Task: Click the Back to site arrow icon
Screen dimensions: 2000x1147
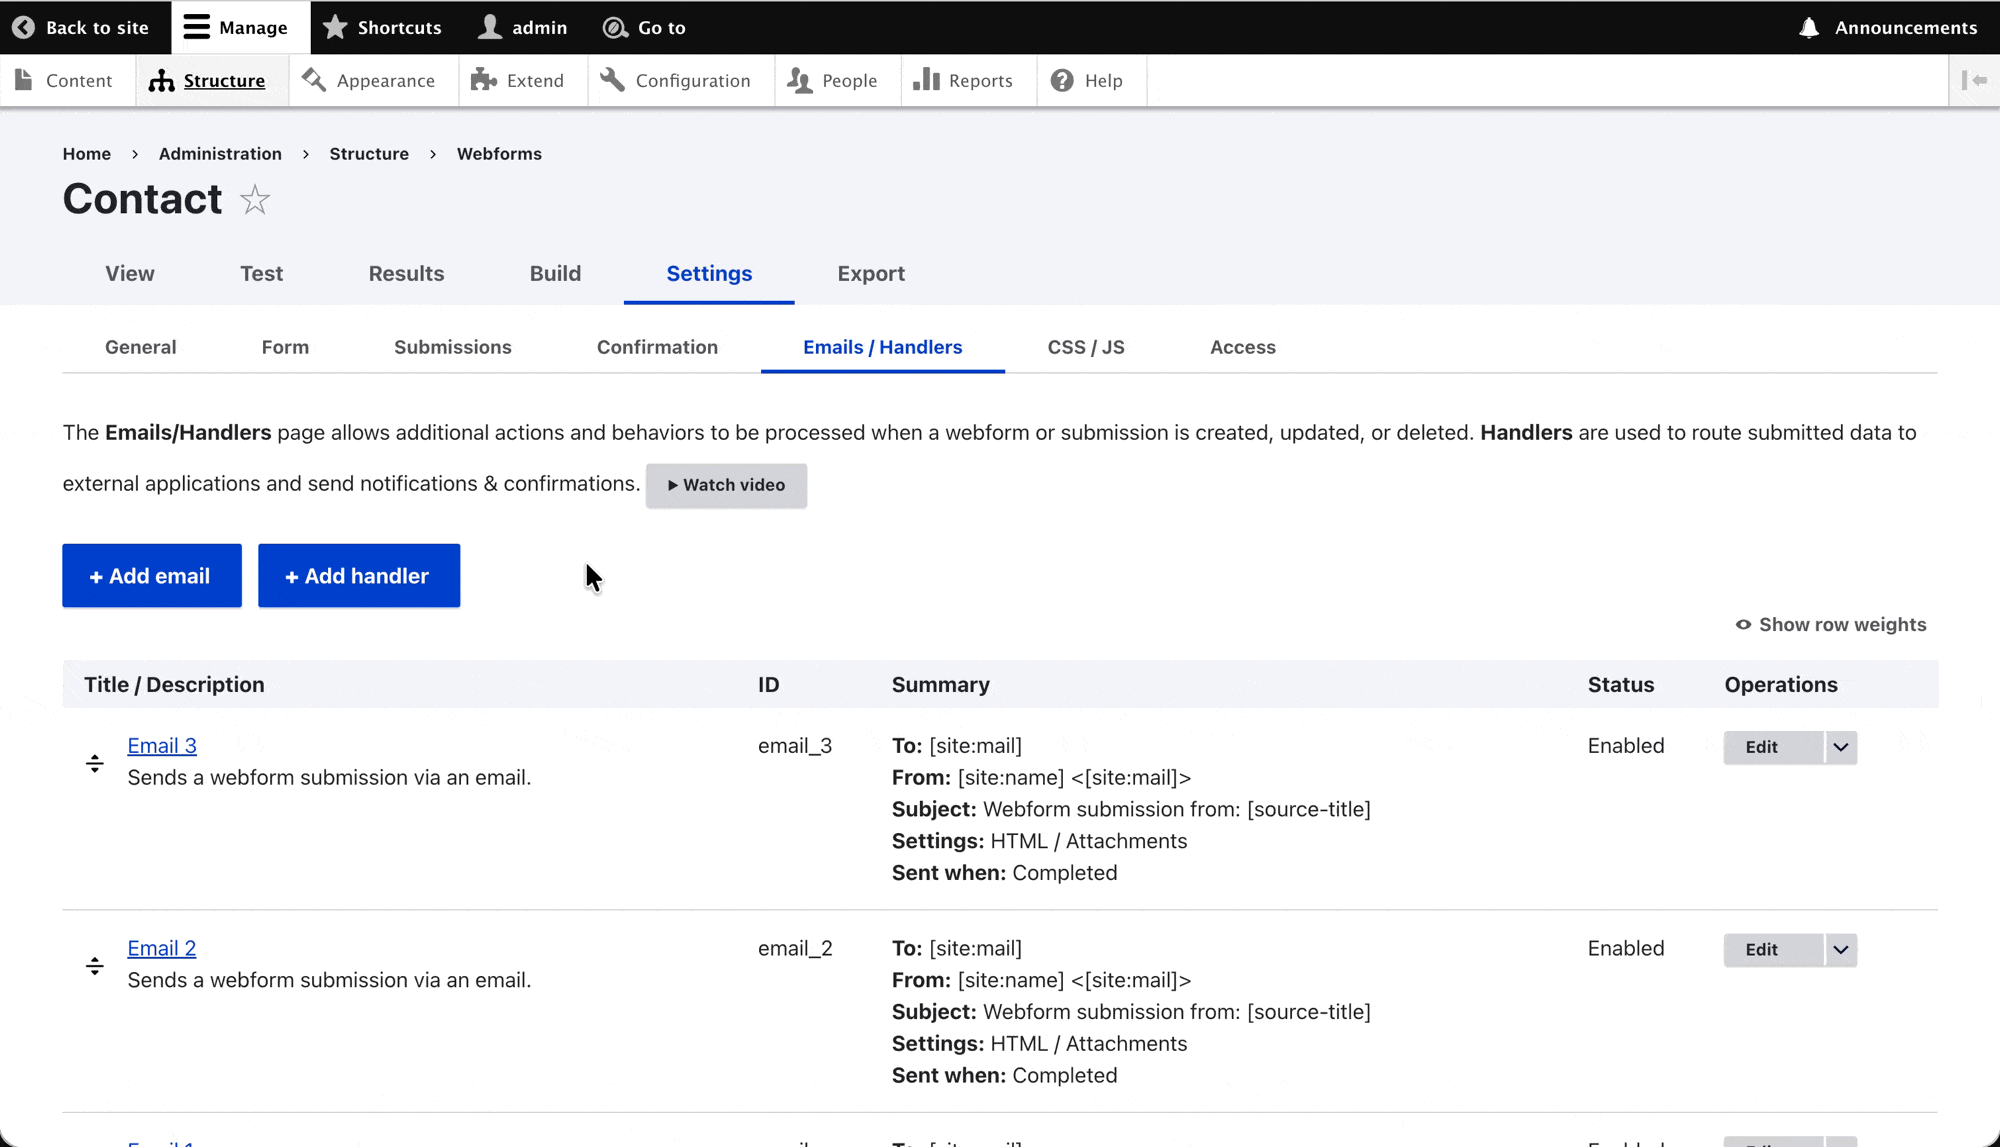Action: pos(24,28)
